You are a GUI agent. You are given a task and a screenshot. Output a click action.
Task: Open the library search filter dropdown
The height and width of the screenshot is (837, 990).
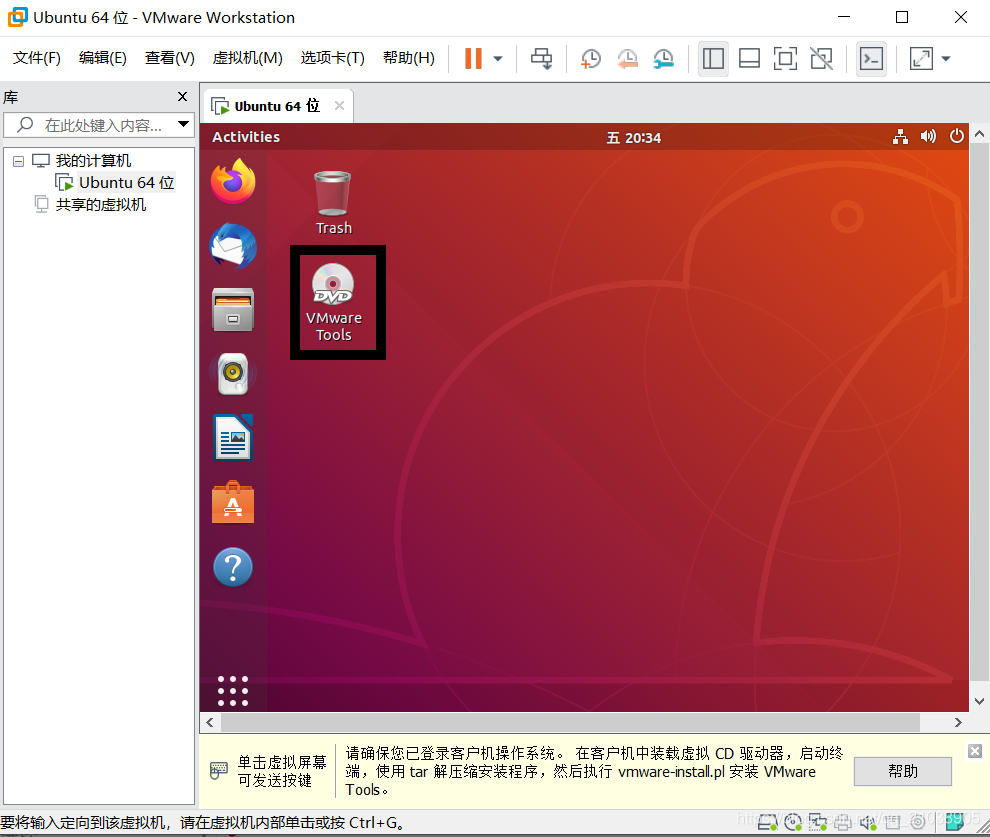(x=183, y=124)
